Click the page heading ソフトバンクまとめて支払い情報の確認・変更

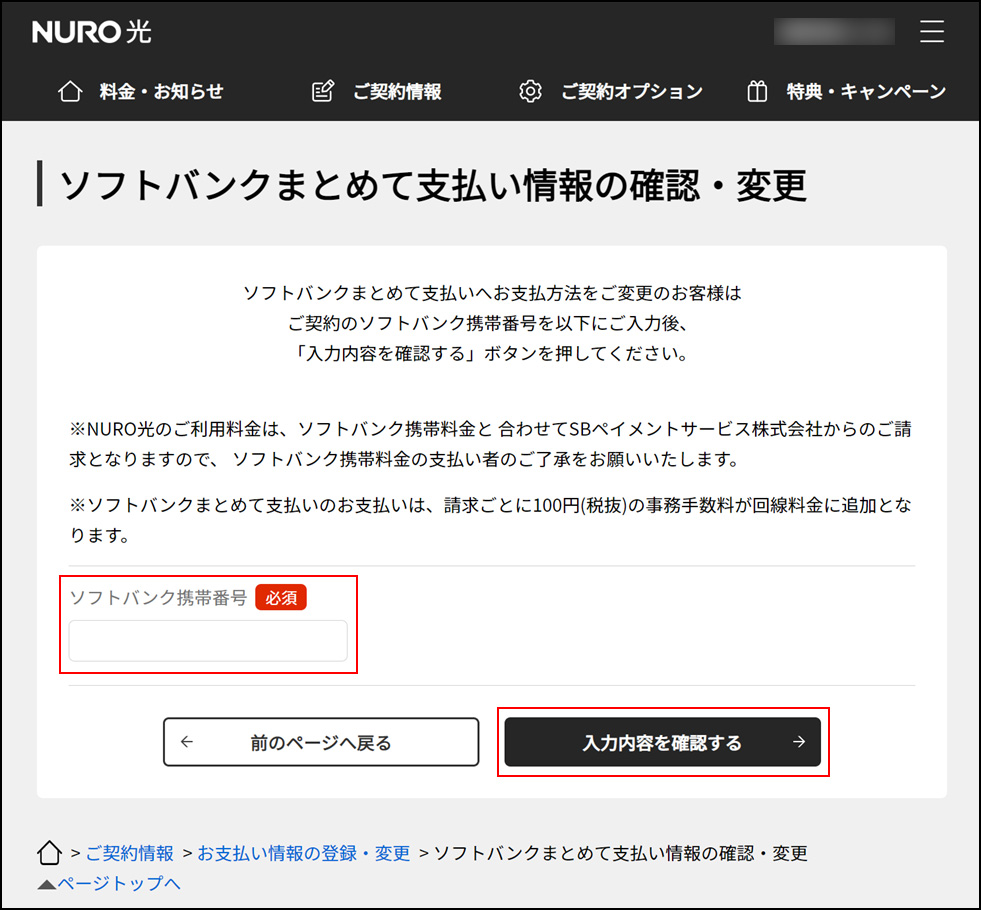[433, 186]
